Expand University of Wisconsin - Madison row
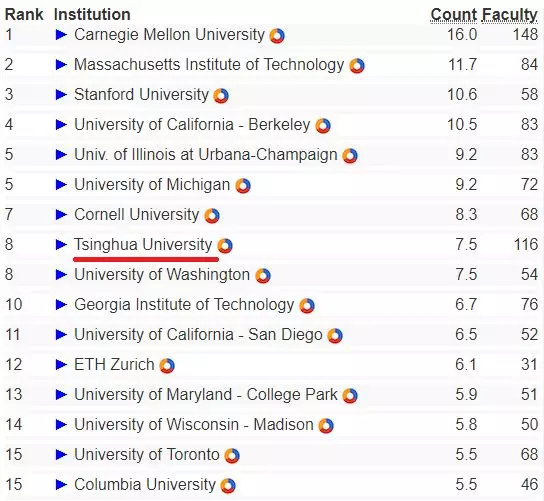 pyautogui.click(x=61, y=424)
